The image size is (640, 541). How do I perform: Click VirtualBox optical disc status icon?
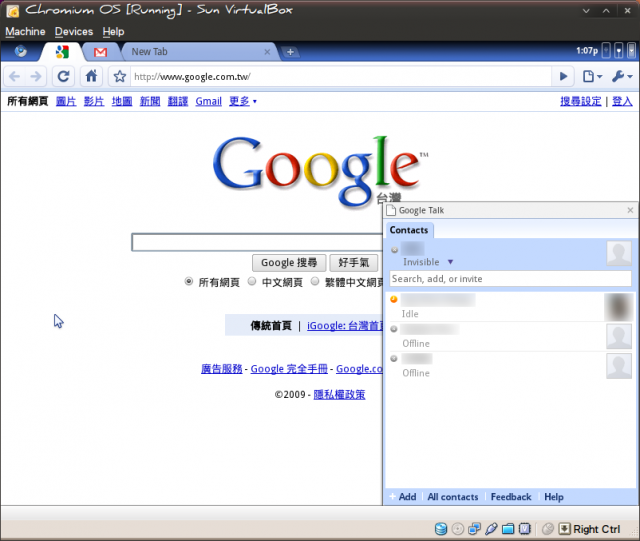(x=458, y=529)
